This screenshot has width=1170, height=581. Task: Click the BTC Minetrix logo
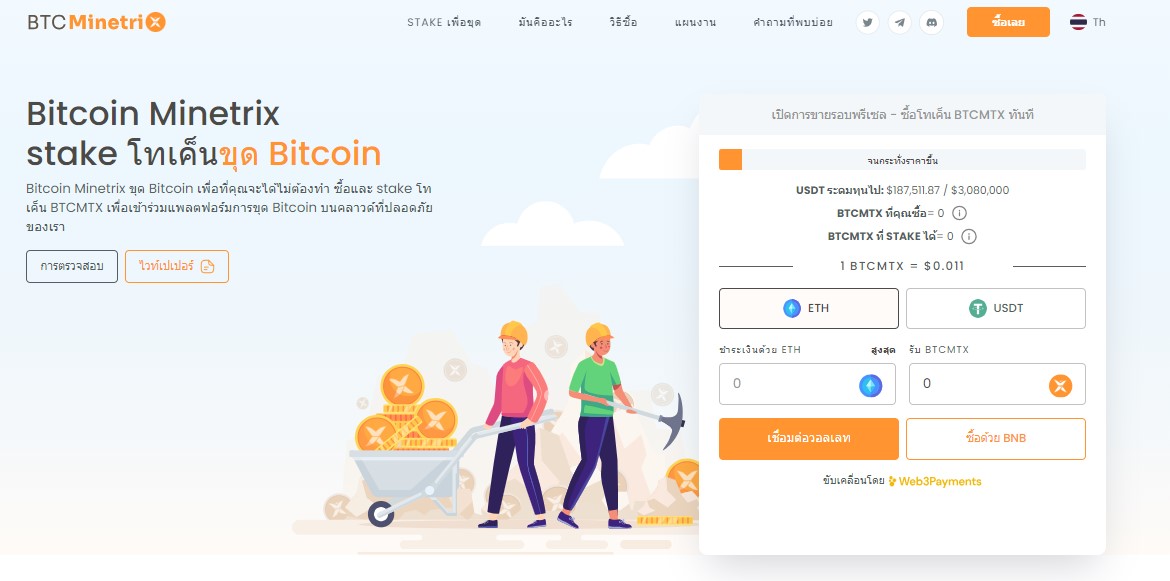[96, 22]
